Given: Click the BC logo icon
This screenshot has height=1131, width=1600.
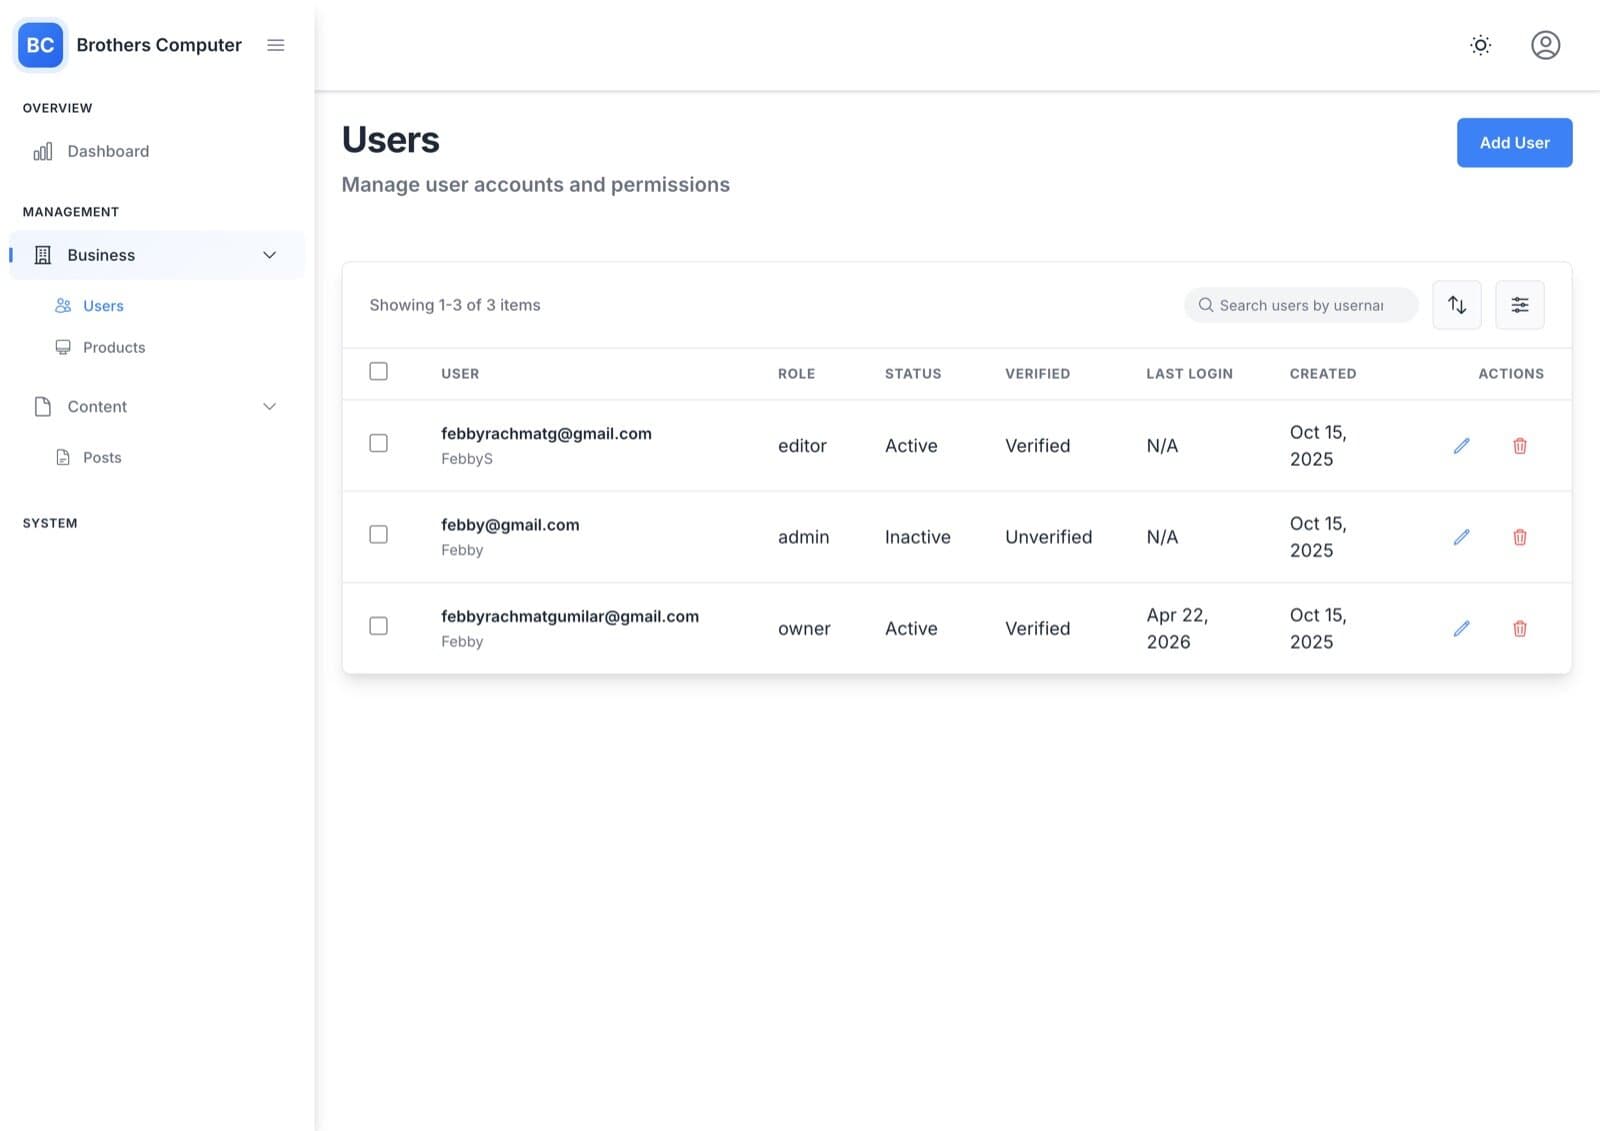Looking at the screenshot, I should coord(40,45).
